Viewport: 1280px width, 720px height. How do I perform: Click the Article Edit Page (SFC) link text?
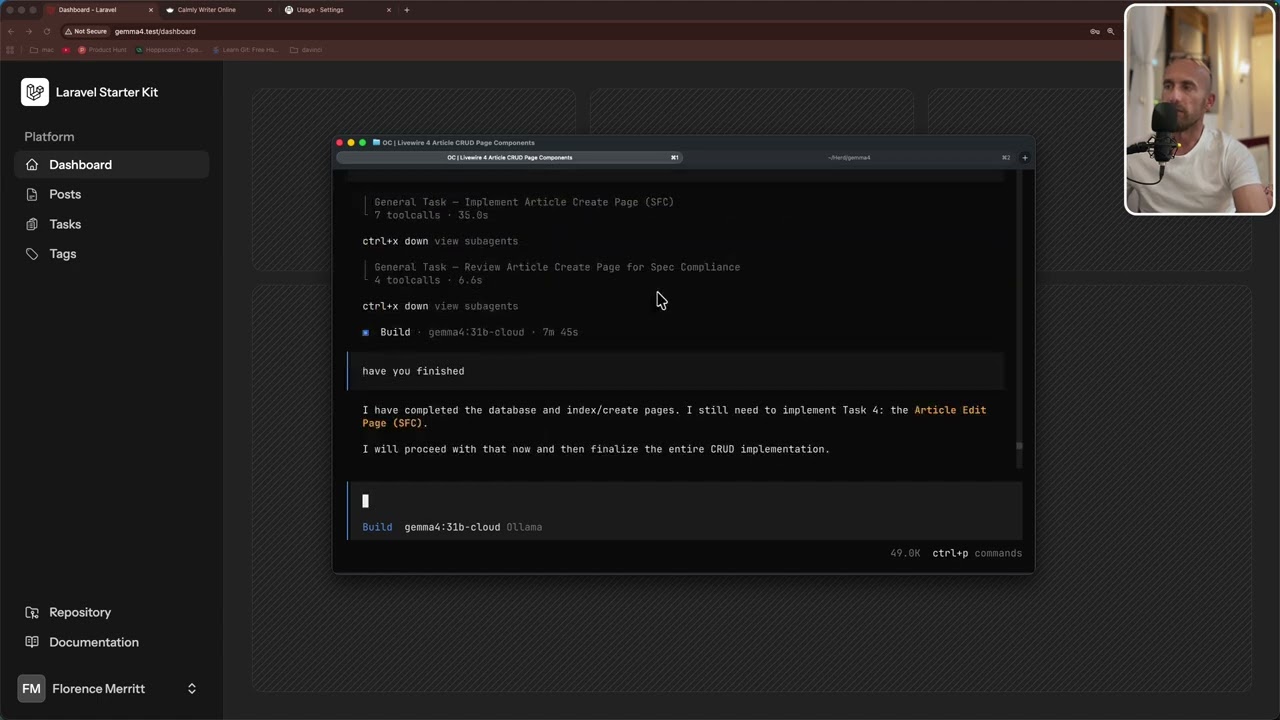[x=949, y=410]
